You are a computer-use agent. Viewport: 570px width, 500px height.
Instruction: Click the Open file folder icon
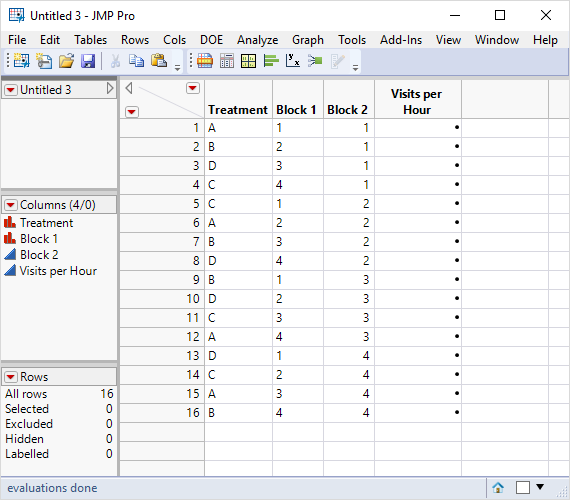[x=67, y=61]
